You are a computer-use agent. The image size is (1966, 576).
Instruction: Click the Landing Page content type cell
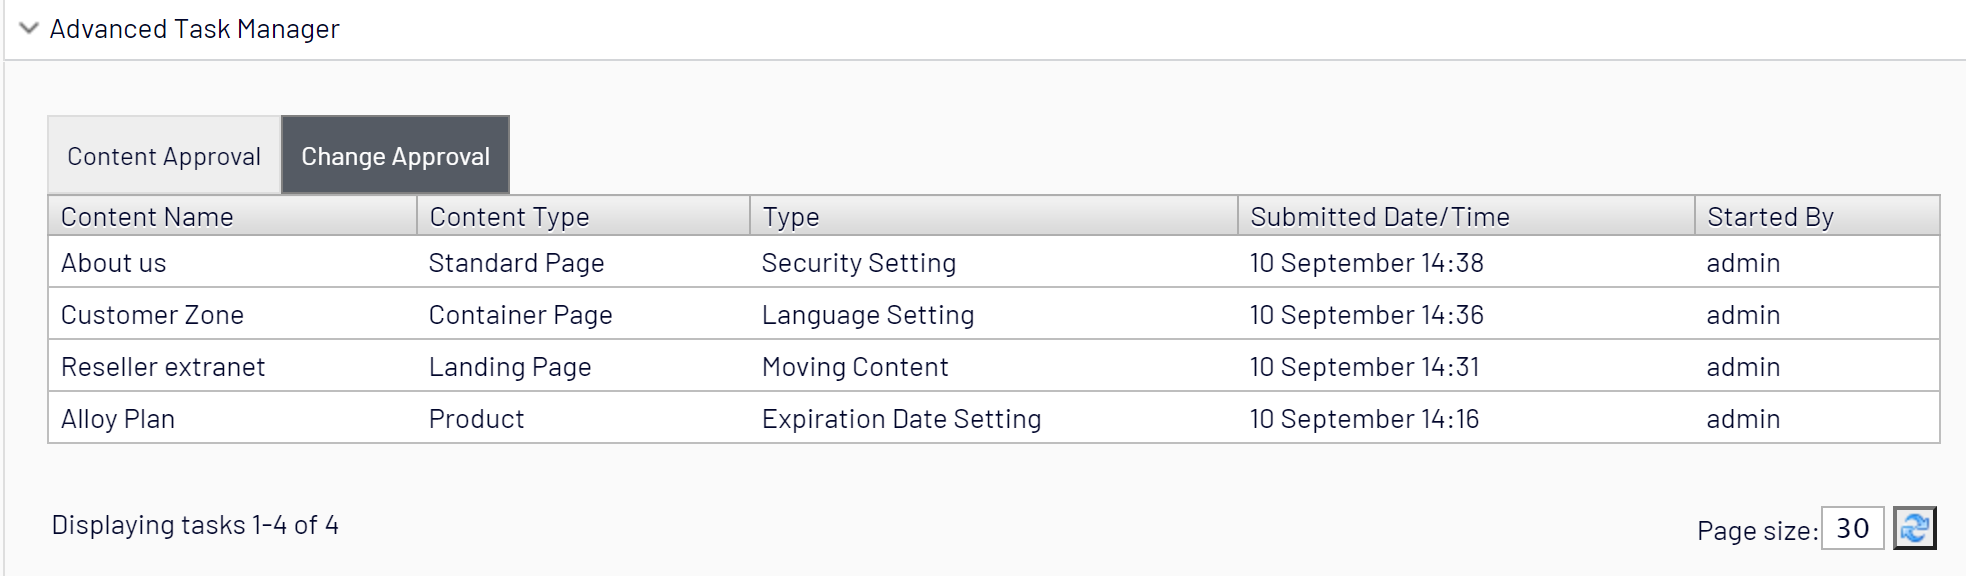pyautogui.click(x=510, y=367)
